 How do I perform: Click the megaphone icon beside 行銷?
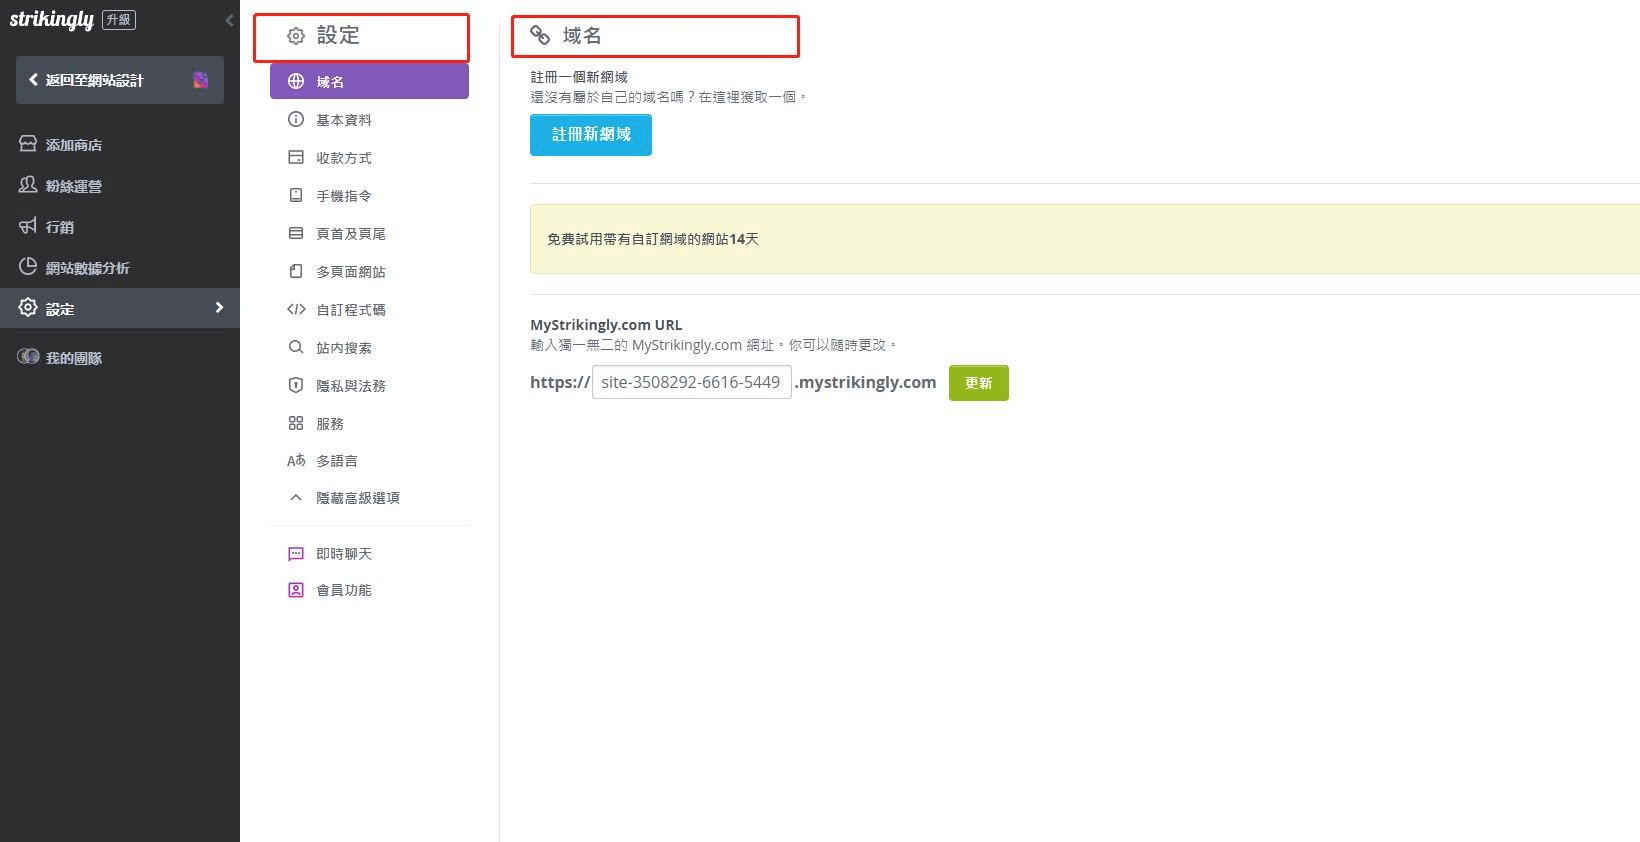click(x=28, y=226)
